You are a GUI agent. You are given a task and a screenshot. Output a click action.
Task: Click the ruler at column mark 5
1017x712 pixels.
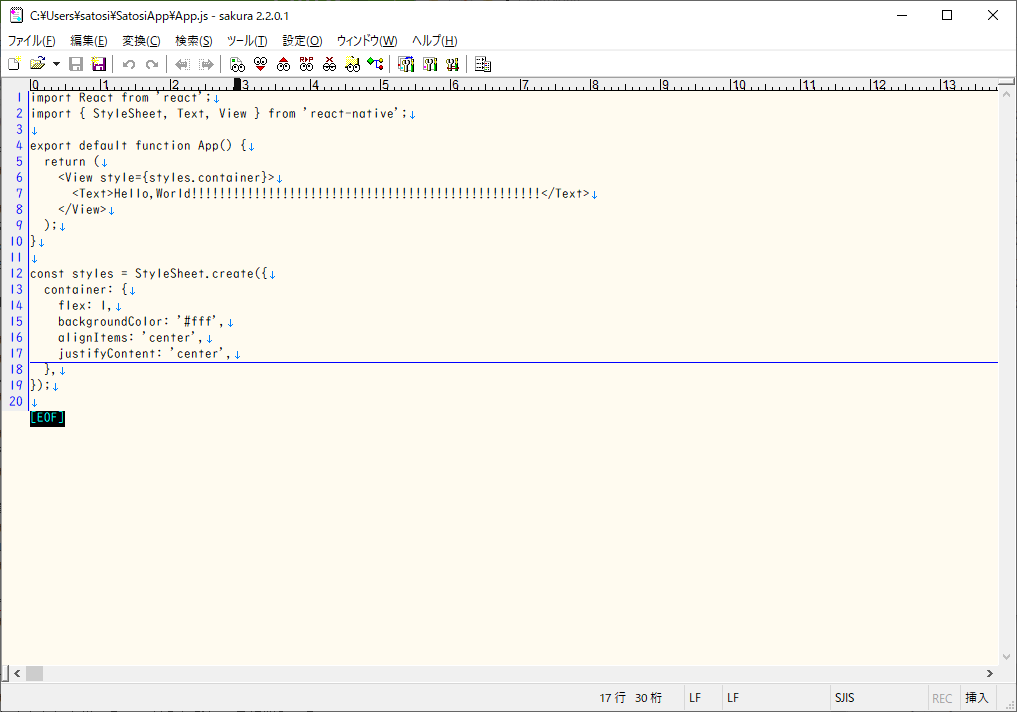[385, 84]
